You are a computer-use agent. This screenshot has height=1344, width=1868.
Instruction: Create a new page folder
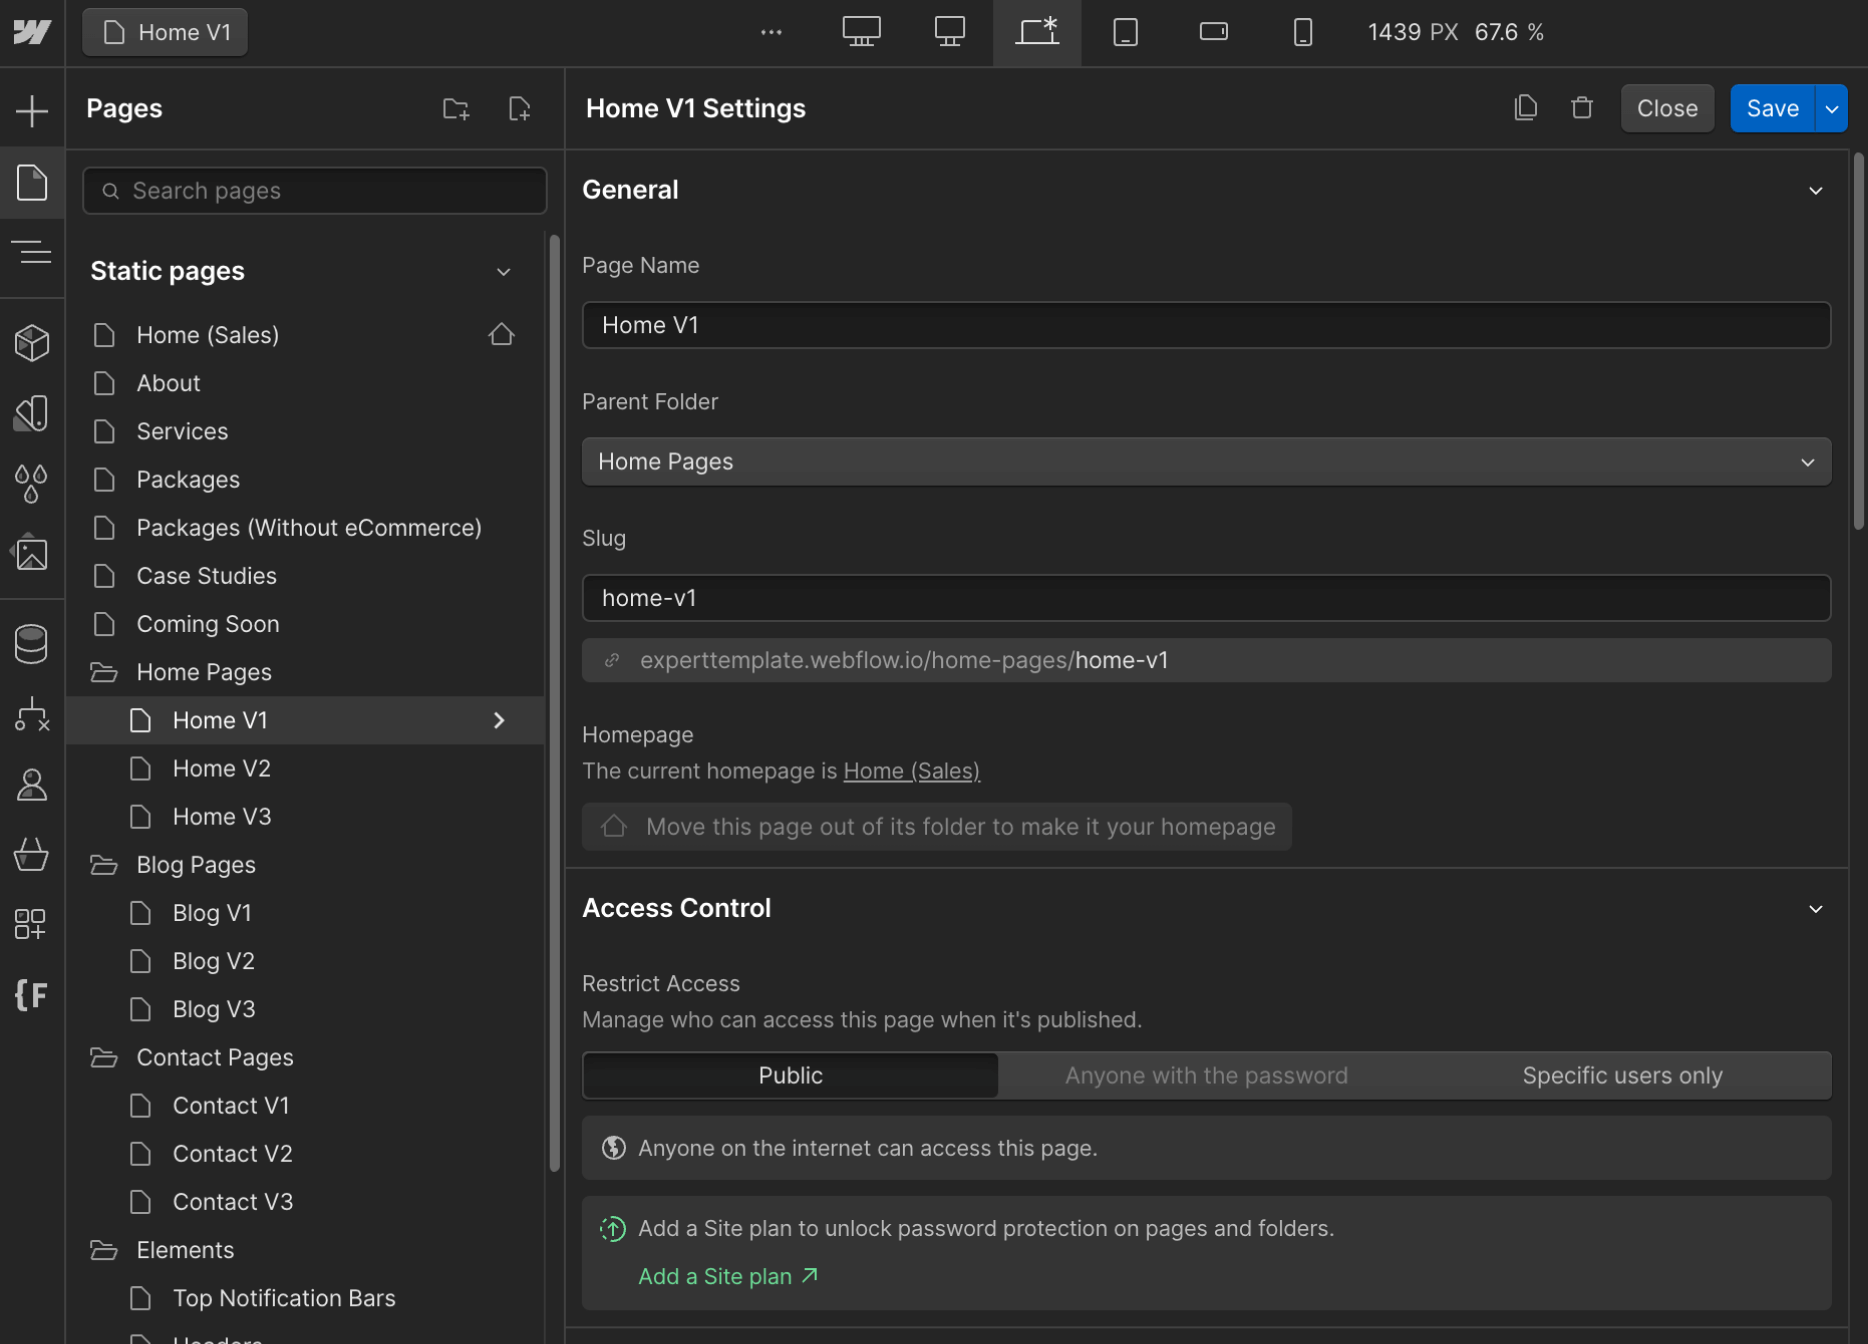tap(455, 108)
